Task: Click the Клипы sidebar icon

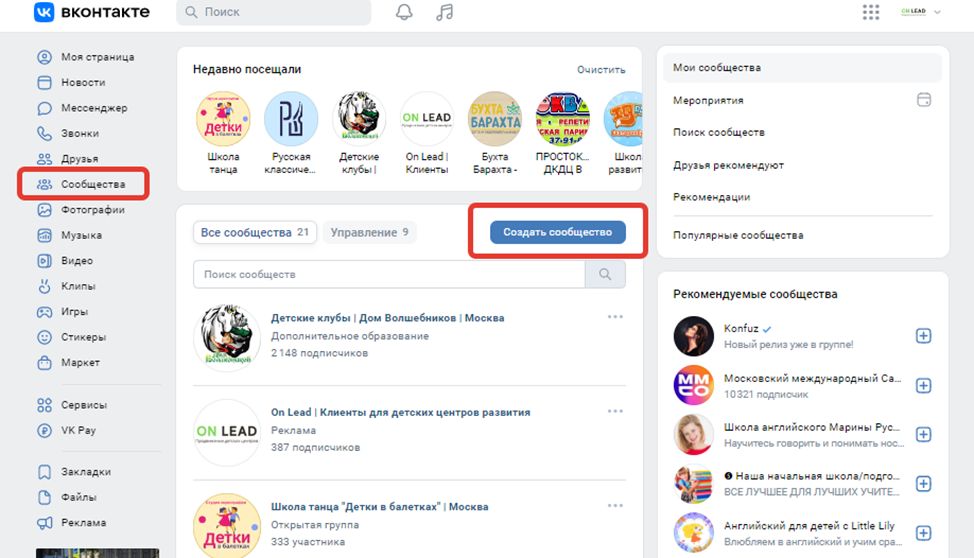Action: tap(44, 286)
